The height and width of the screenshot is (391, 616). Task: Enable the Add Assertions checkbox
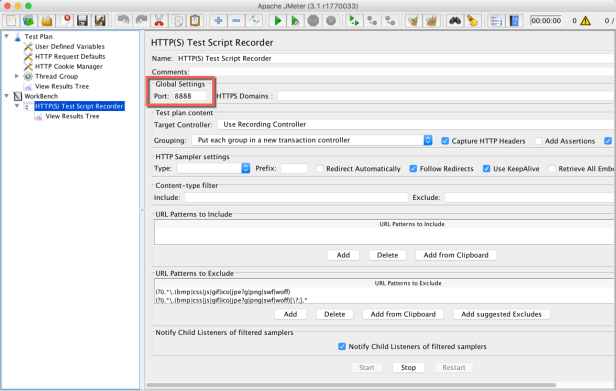coord(538,141)
